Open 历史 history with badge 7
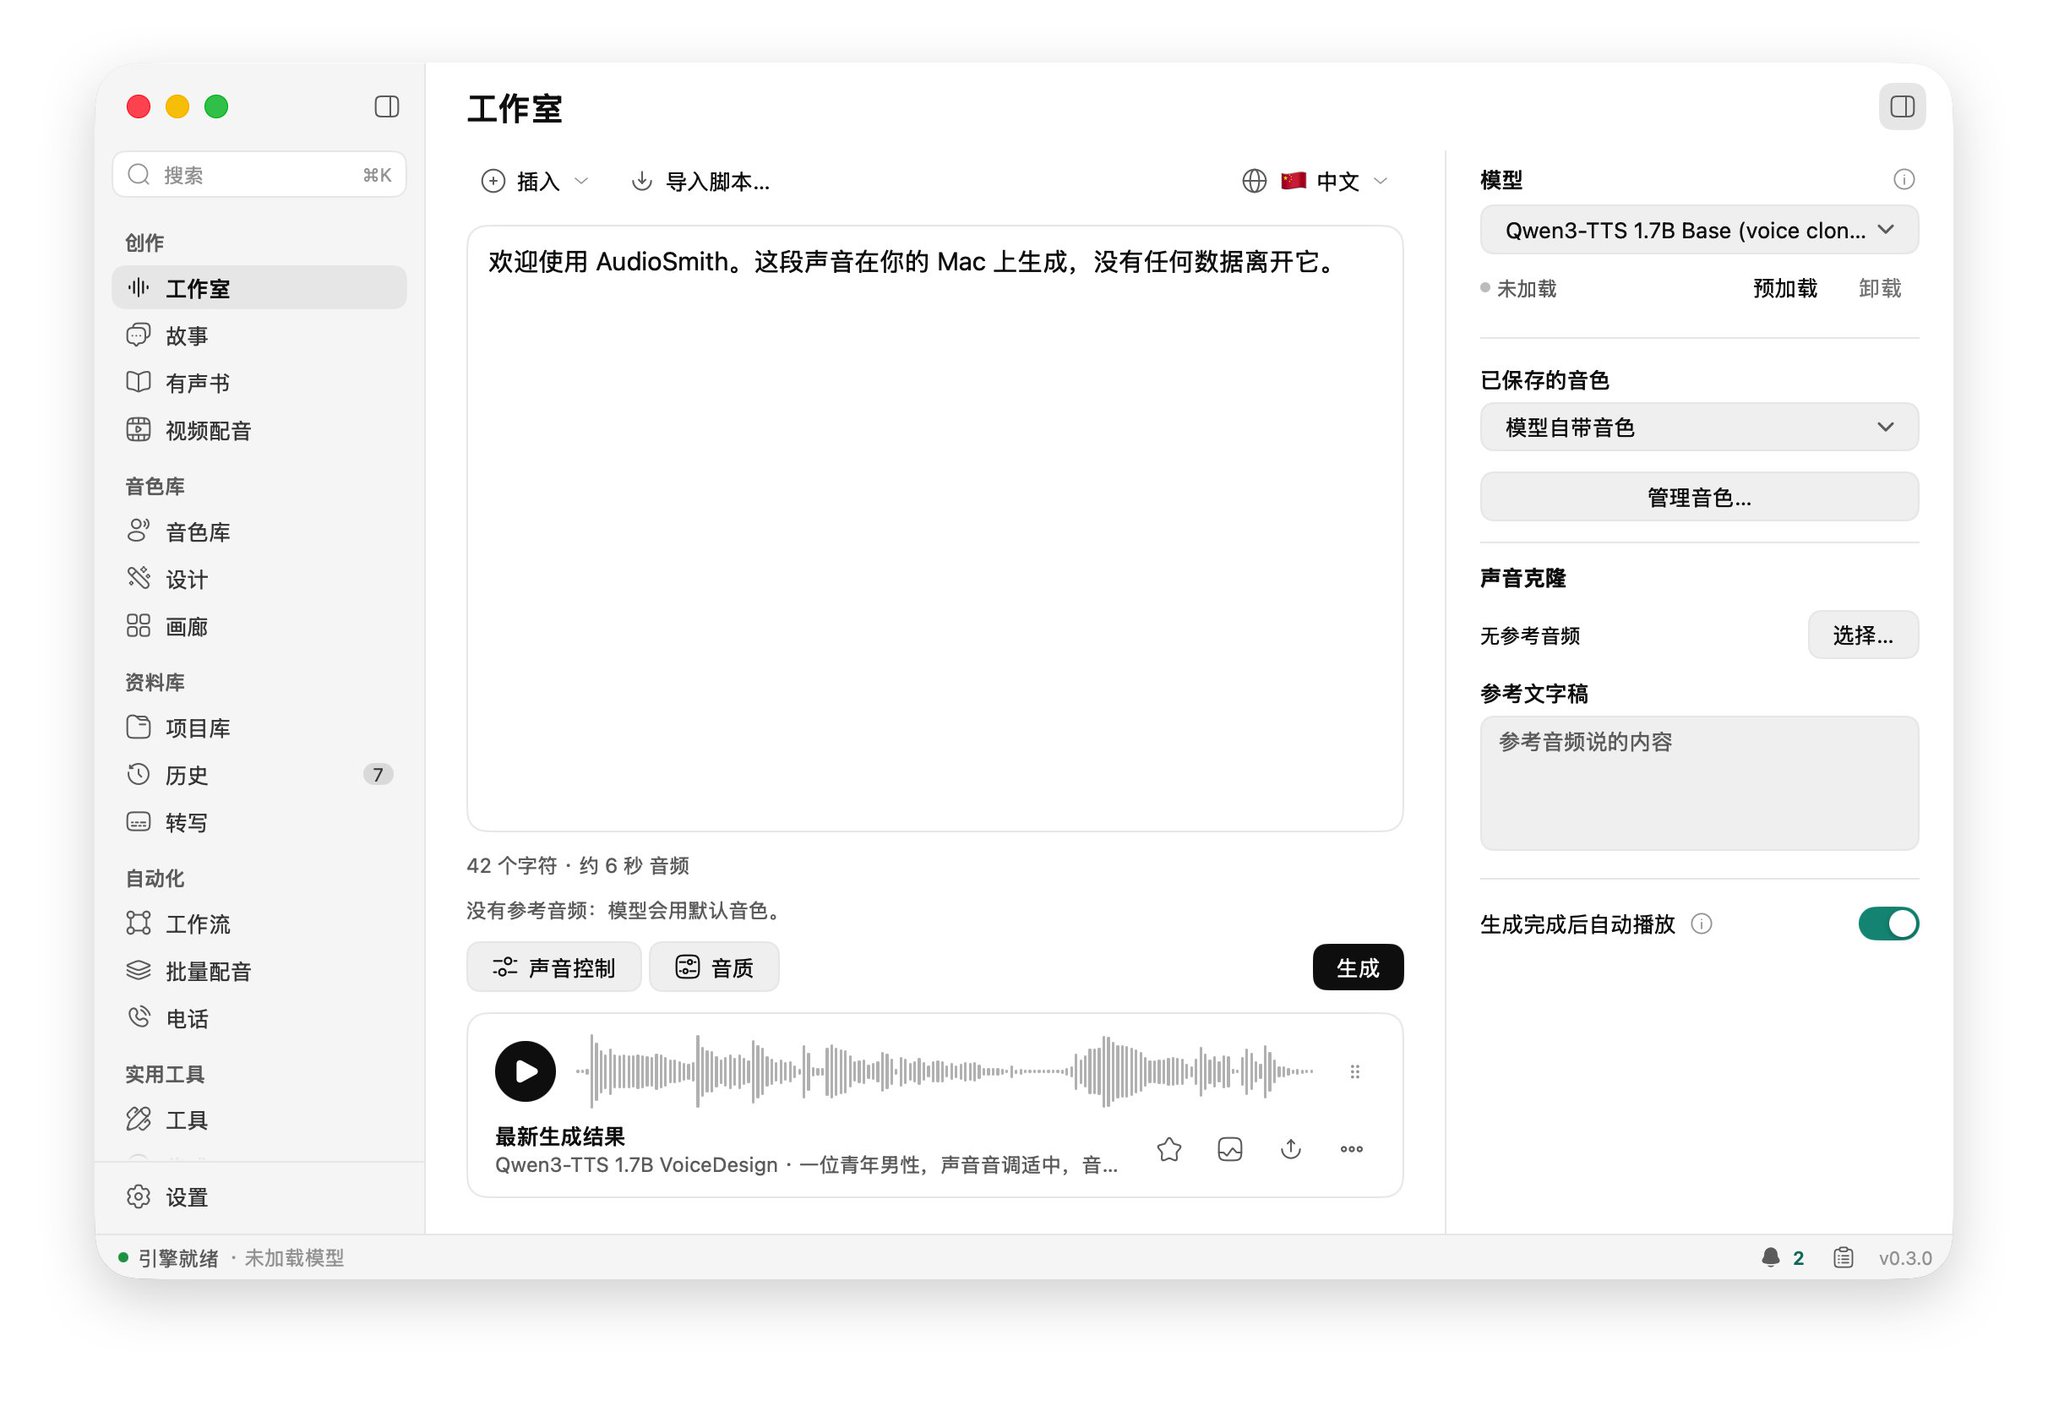 point(259,775)
